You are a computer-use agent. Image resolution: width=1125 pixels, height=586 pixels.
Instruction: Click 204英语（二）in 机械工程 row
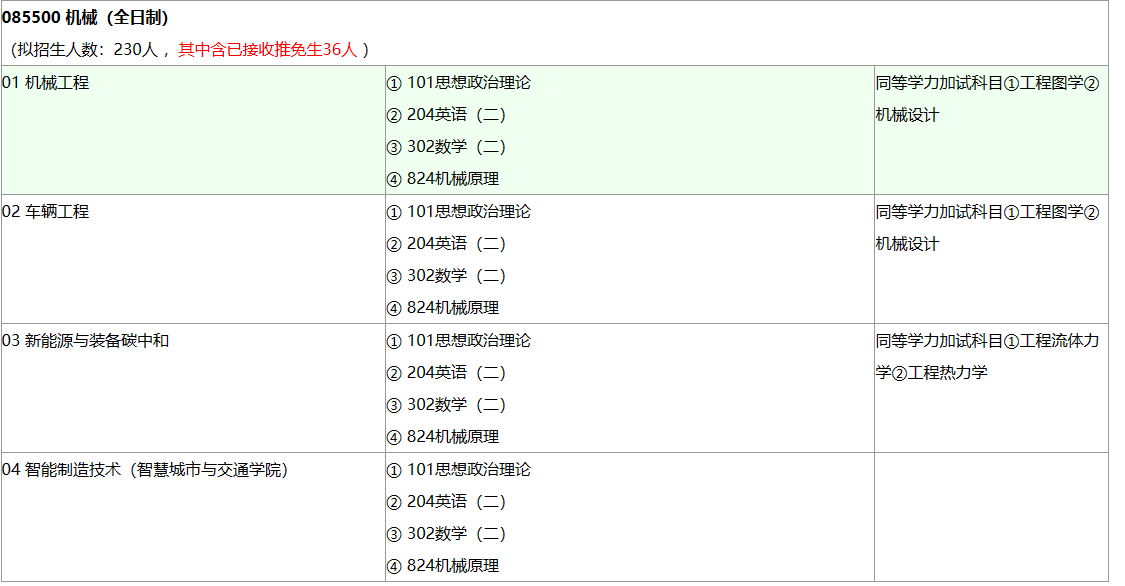pyautogui.click(x=446, y=115)
